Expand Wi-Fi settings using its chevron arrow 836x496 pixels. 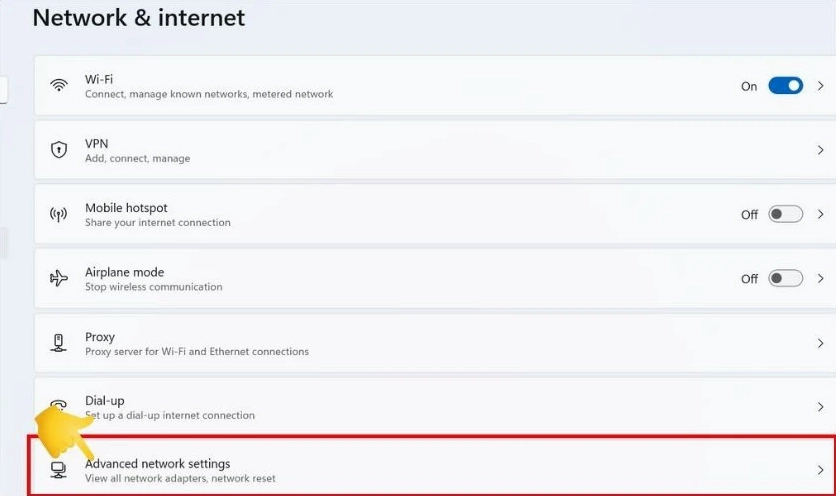[821, 86]
